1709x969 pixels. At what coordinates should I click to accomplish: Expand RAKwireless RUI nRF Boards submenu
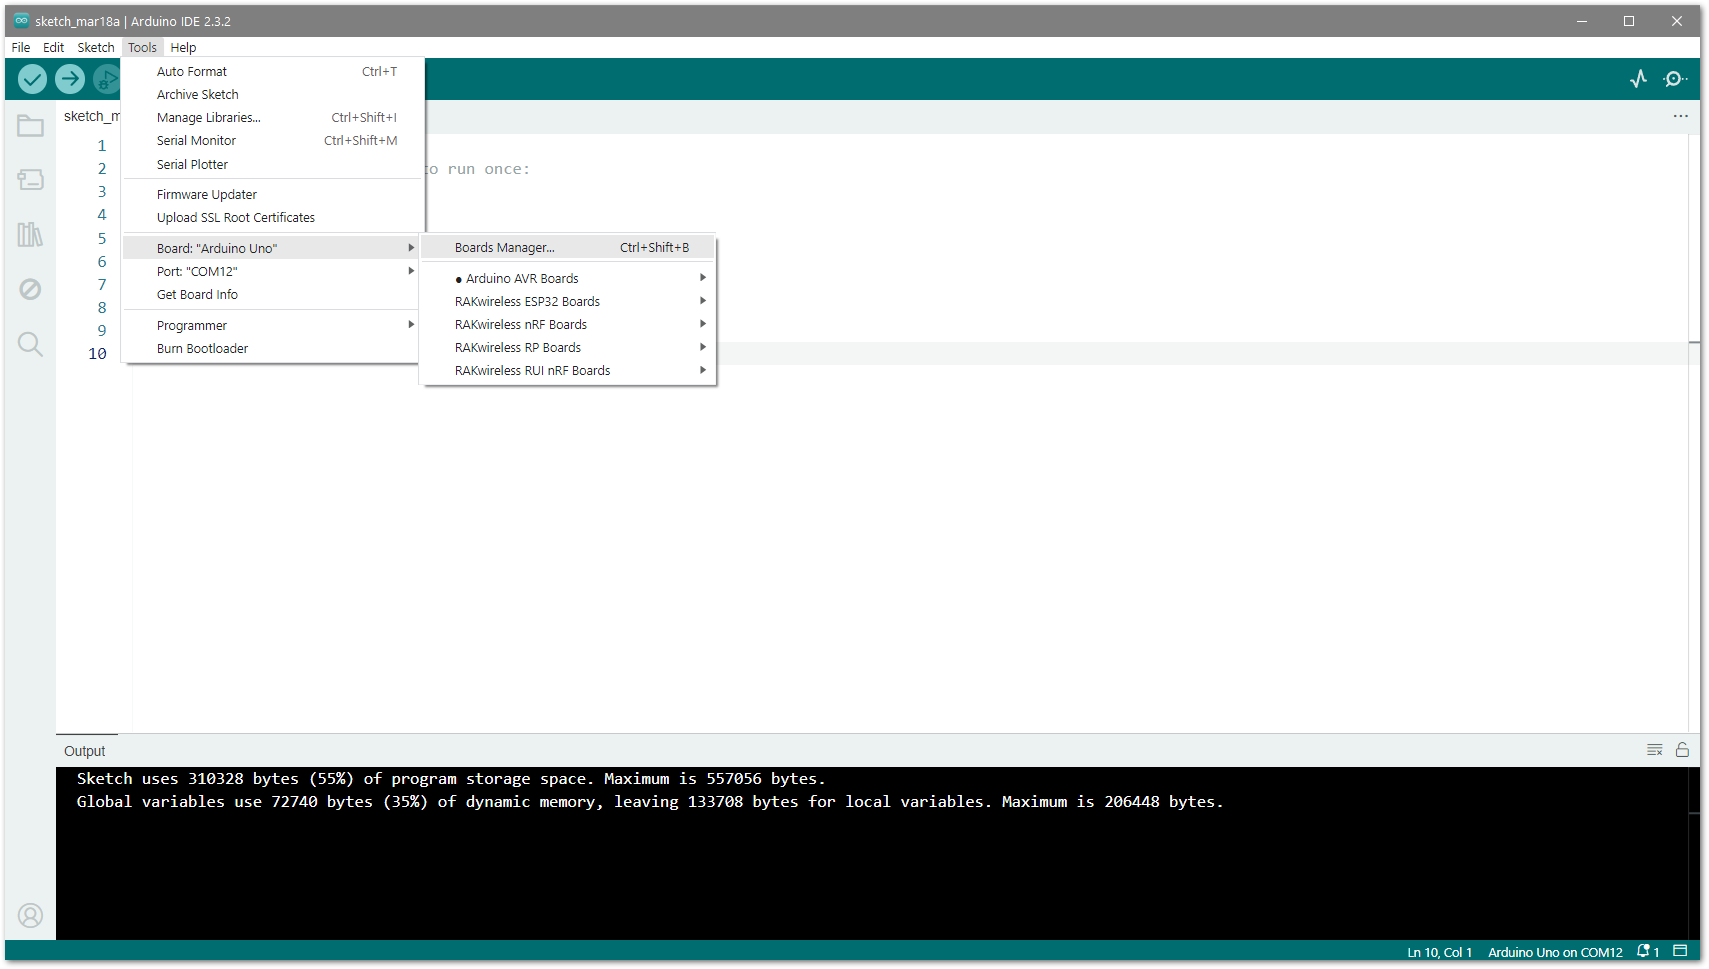(568, 371)
